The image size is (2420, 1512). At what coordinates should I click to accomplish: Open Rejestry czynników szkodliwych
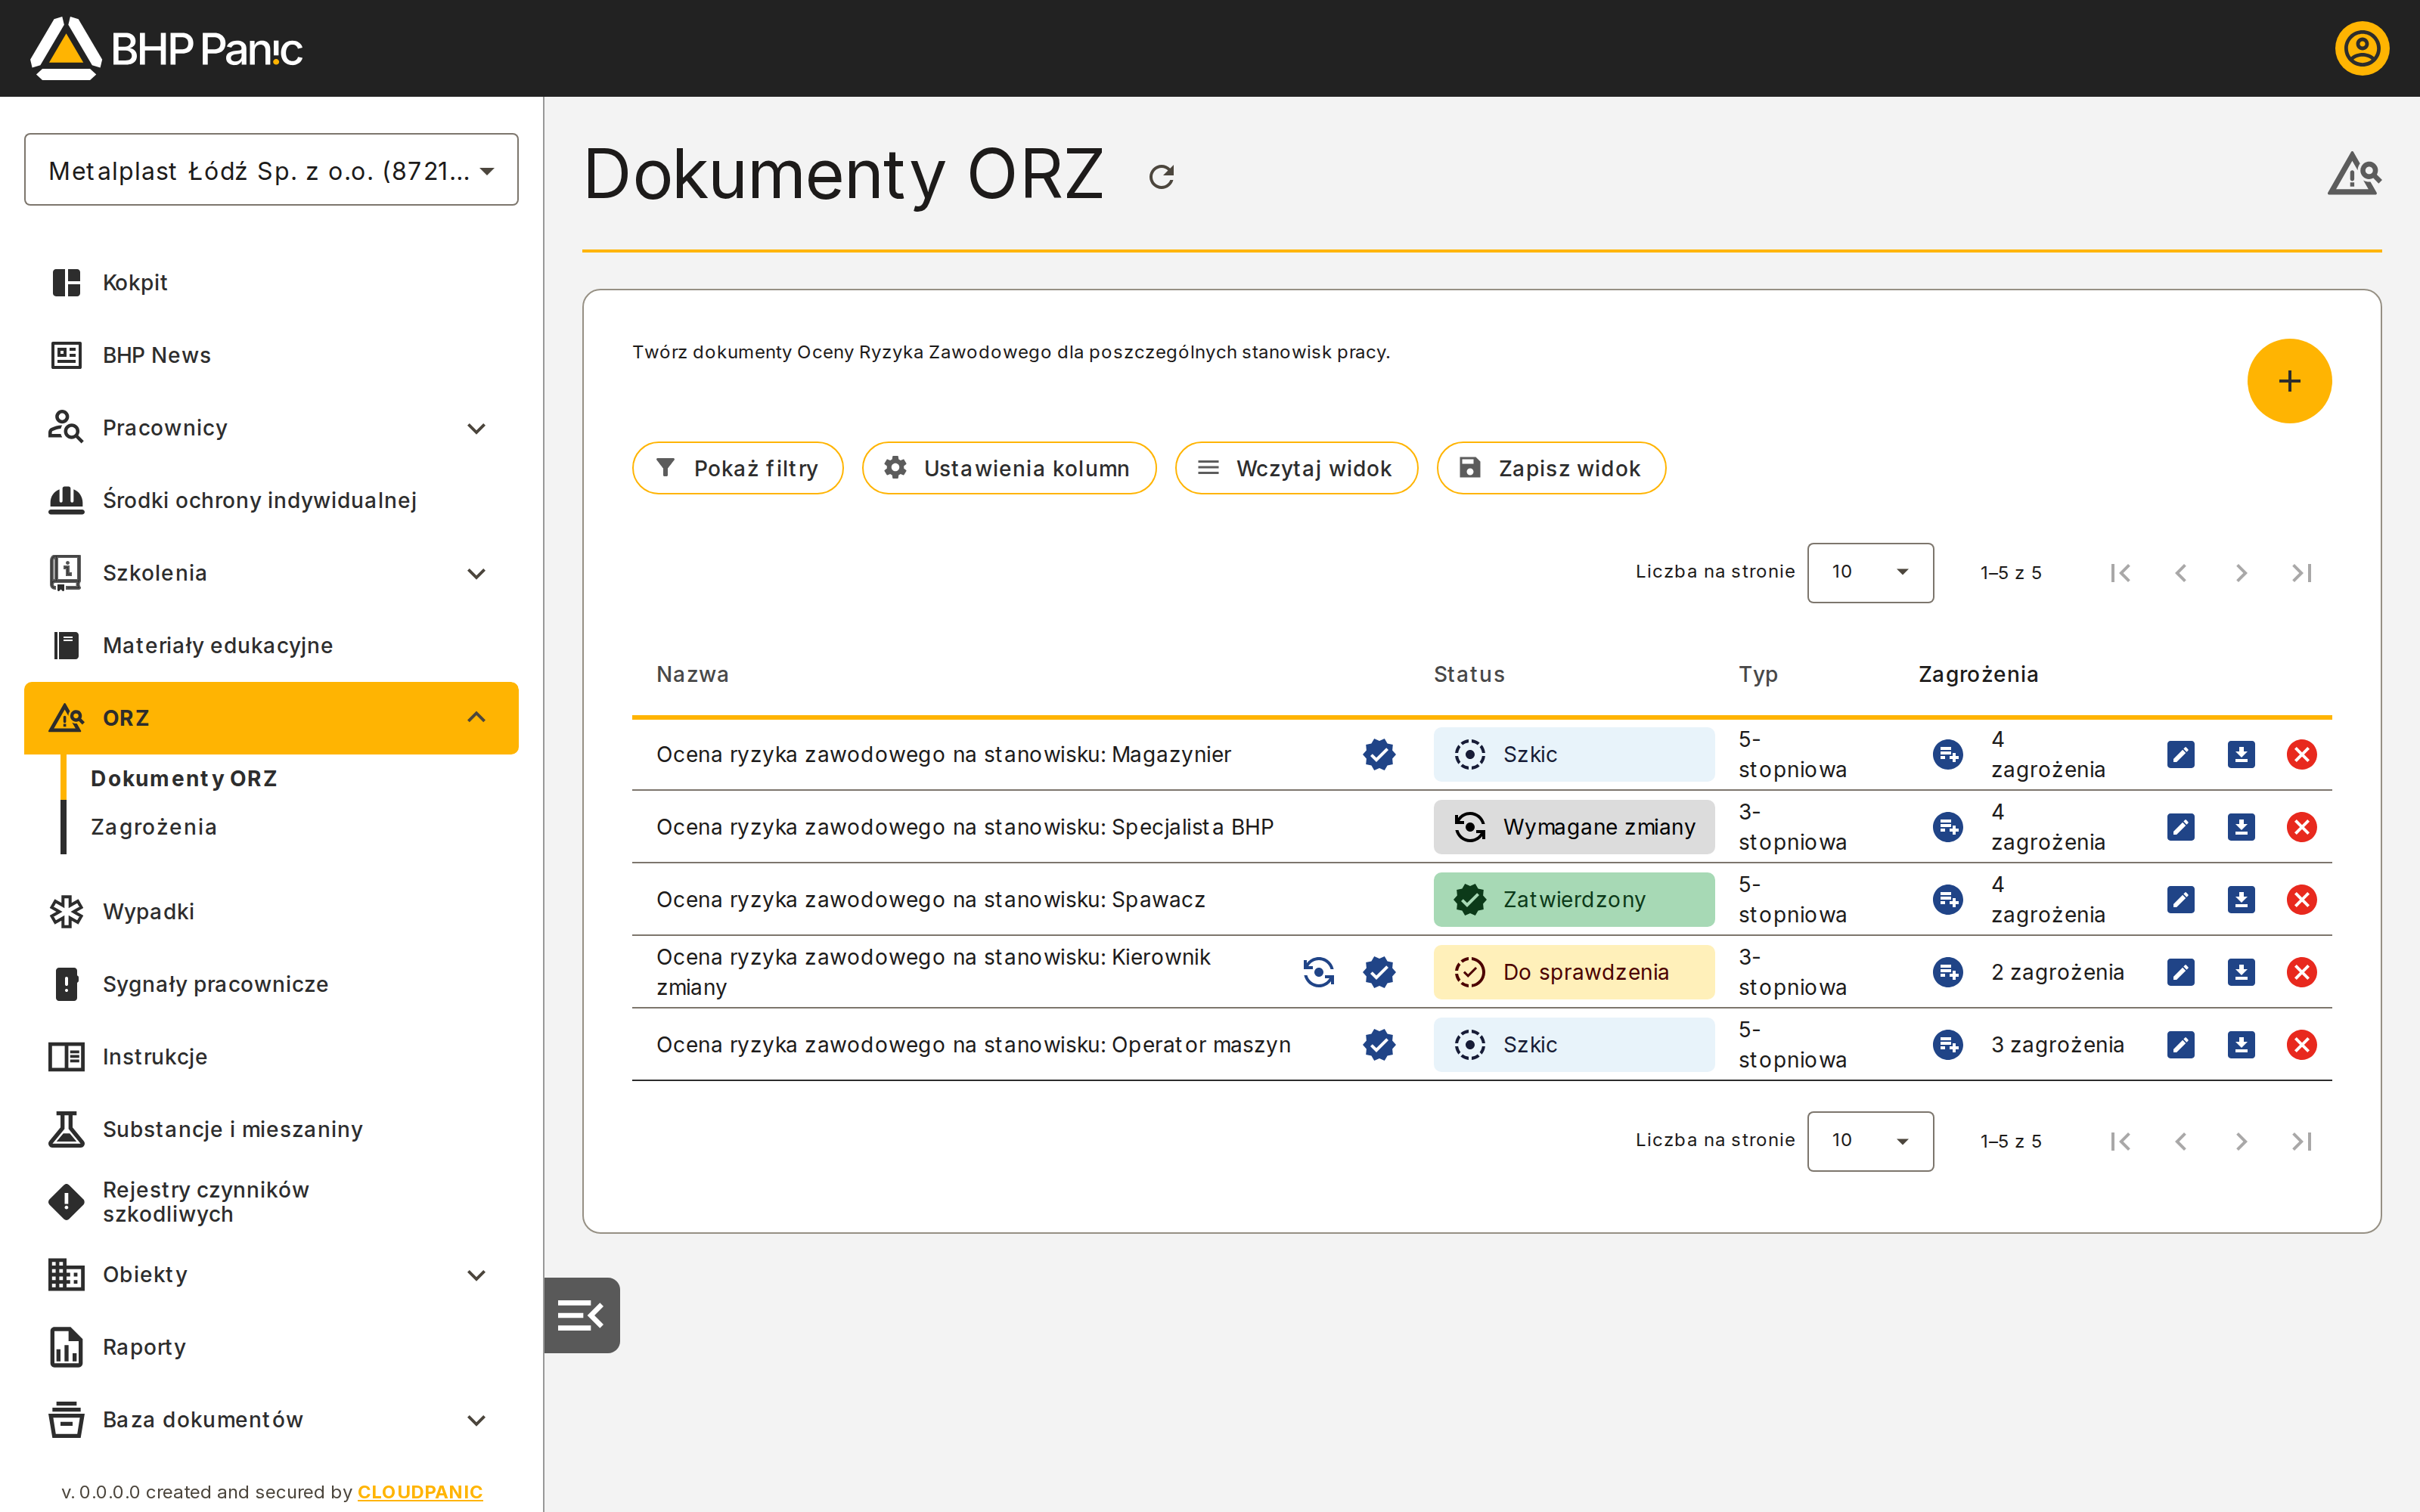click(x=271, y=1202)
